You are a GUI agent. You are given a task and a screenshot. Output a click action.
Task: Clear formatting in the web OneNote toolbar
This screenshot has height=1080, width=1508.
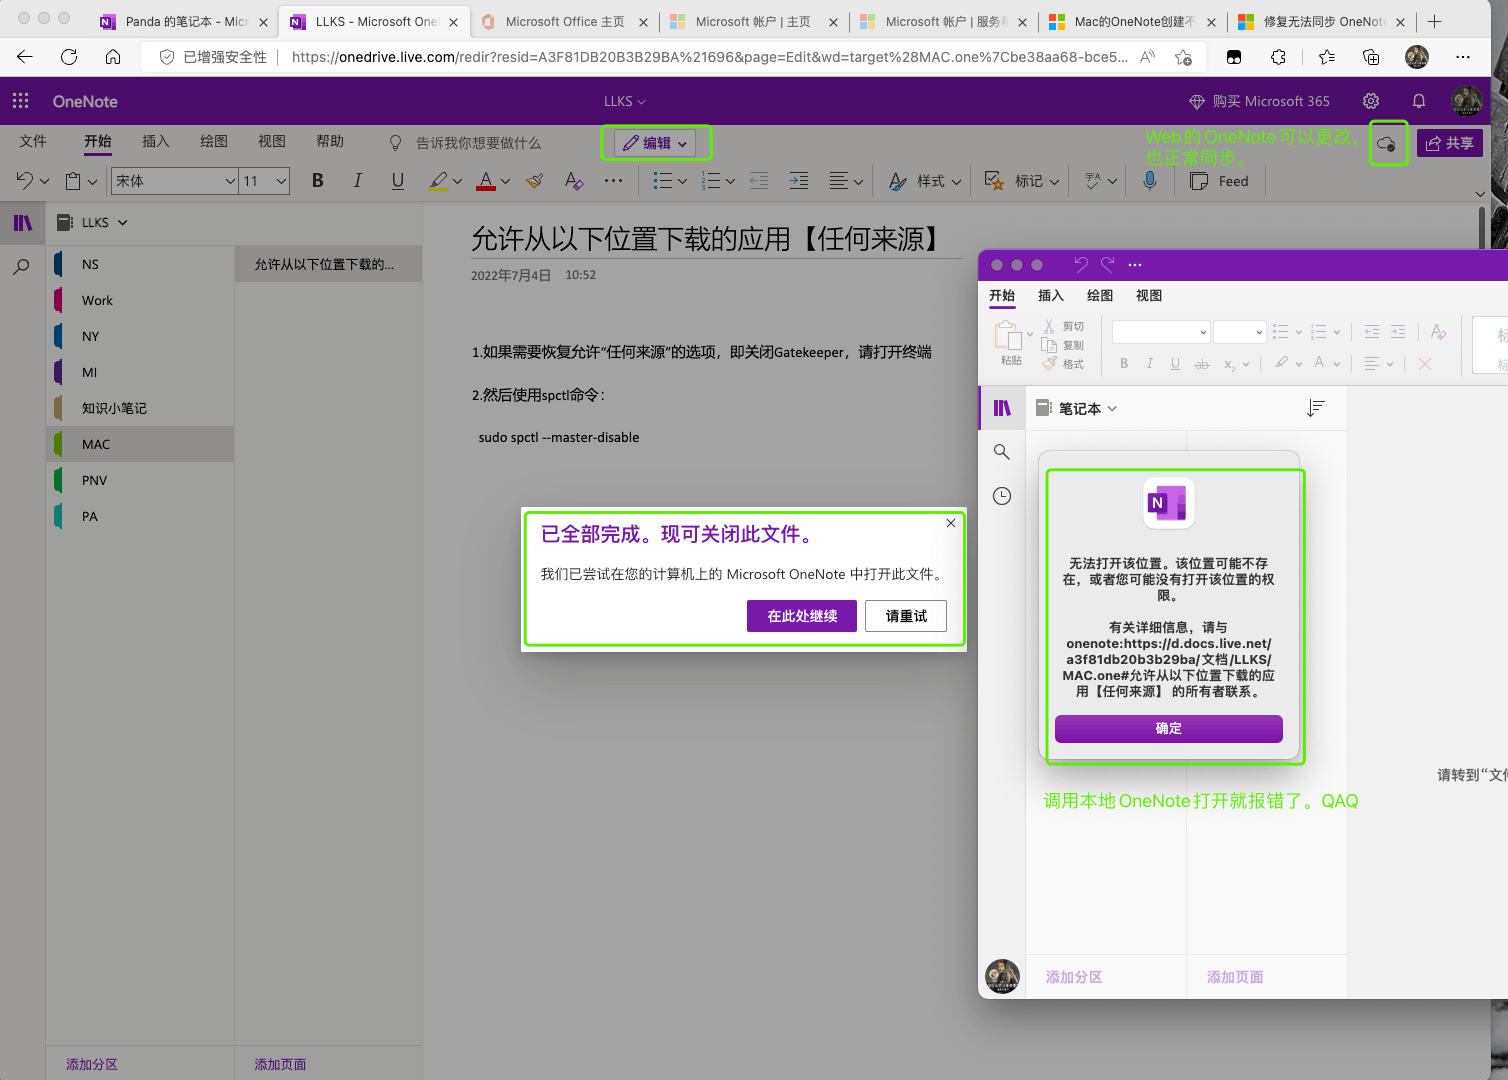coord(574,181)
